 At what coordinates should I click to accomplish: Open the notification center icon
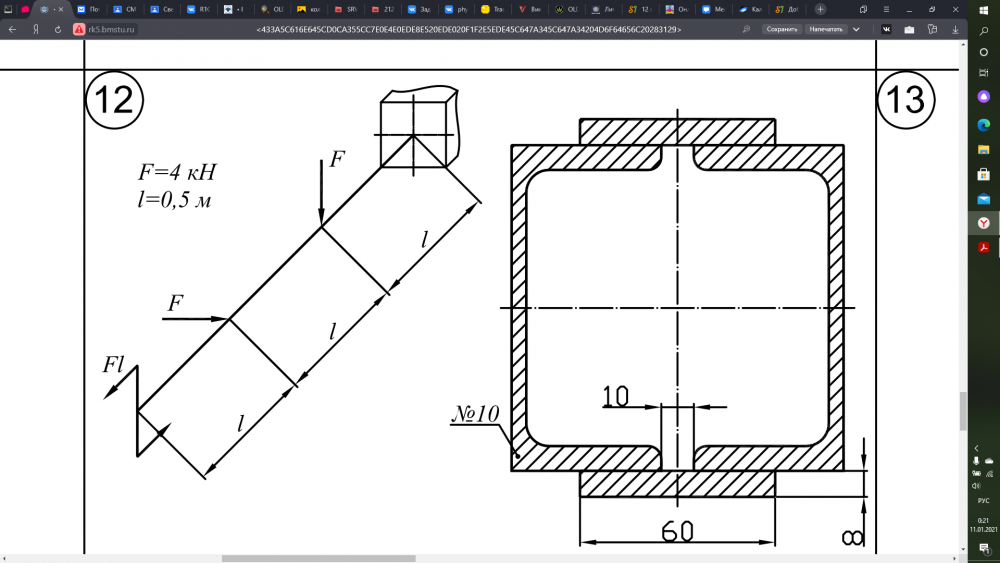click(x=984, y=548)
